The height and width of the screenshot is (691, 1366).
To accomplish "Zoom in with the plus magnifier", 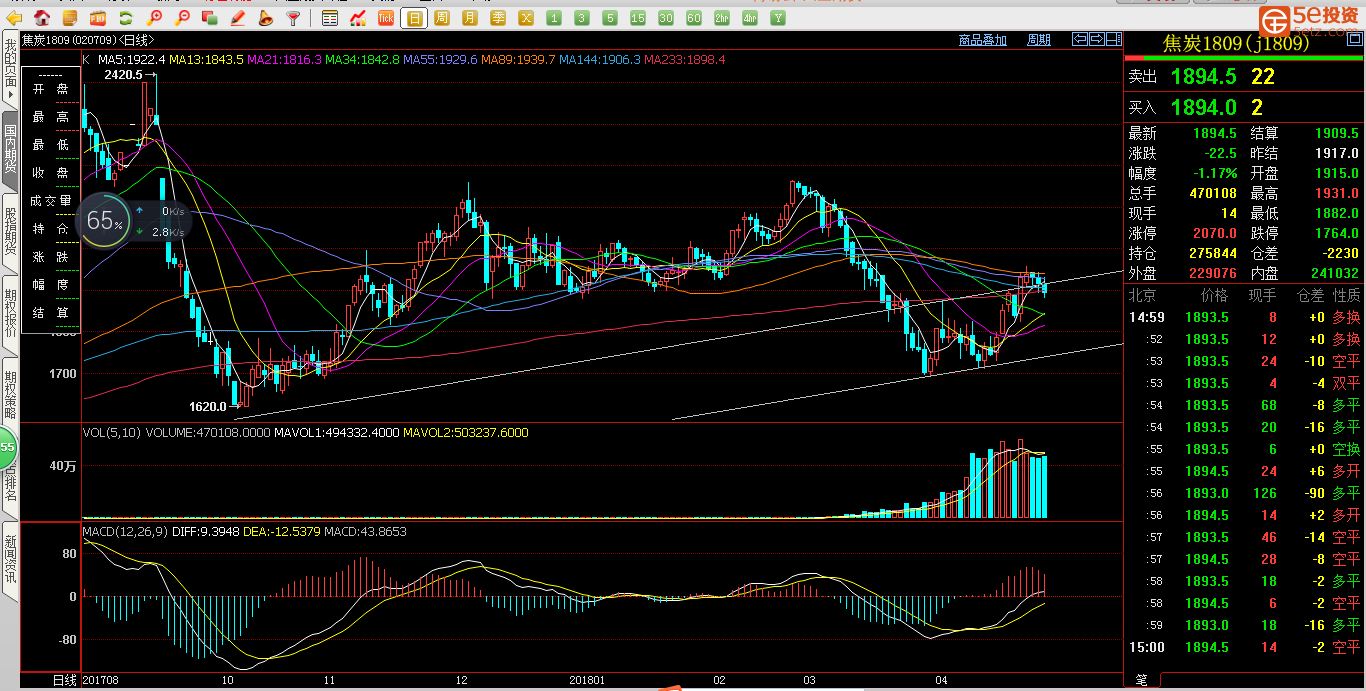I will 154,18.
